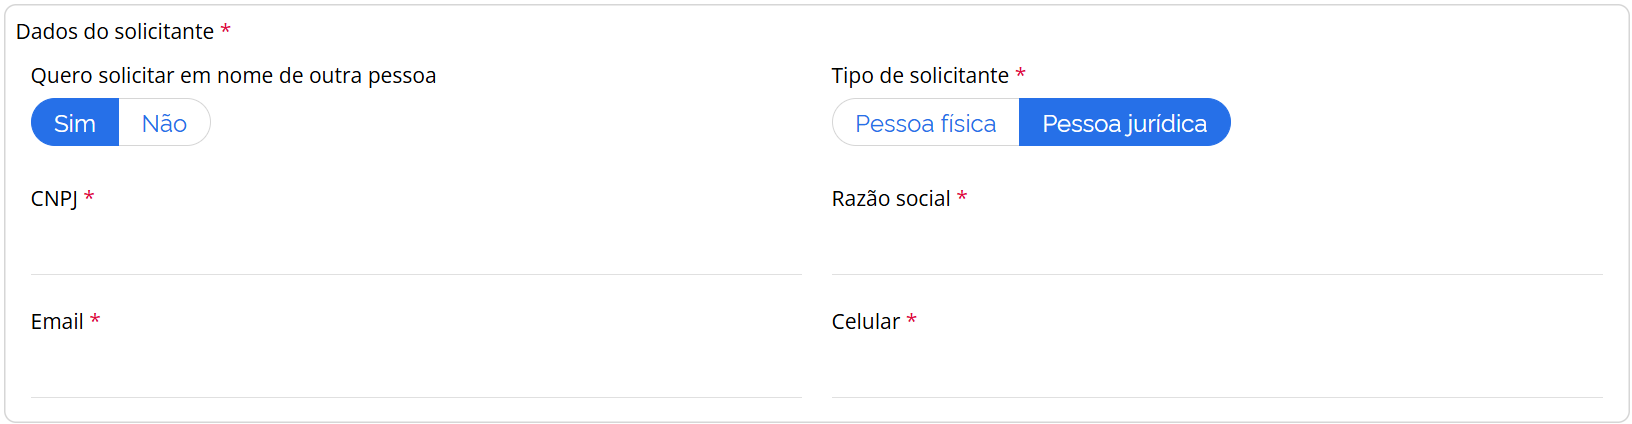Click the Dados do solicitante heading
The width and height of the screenshot is (1632, 424).
click(115, 32)
